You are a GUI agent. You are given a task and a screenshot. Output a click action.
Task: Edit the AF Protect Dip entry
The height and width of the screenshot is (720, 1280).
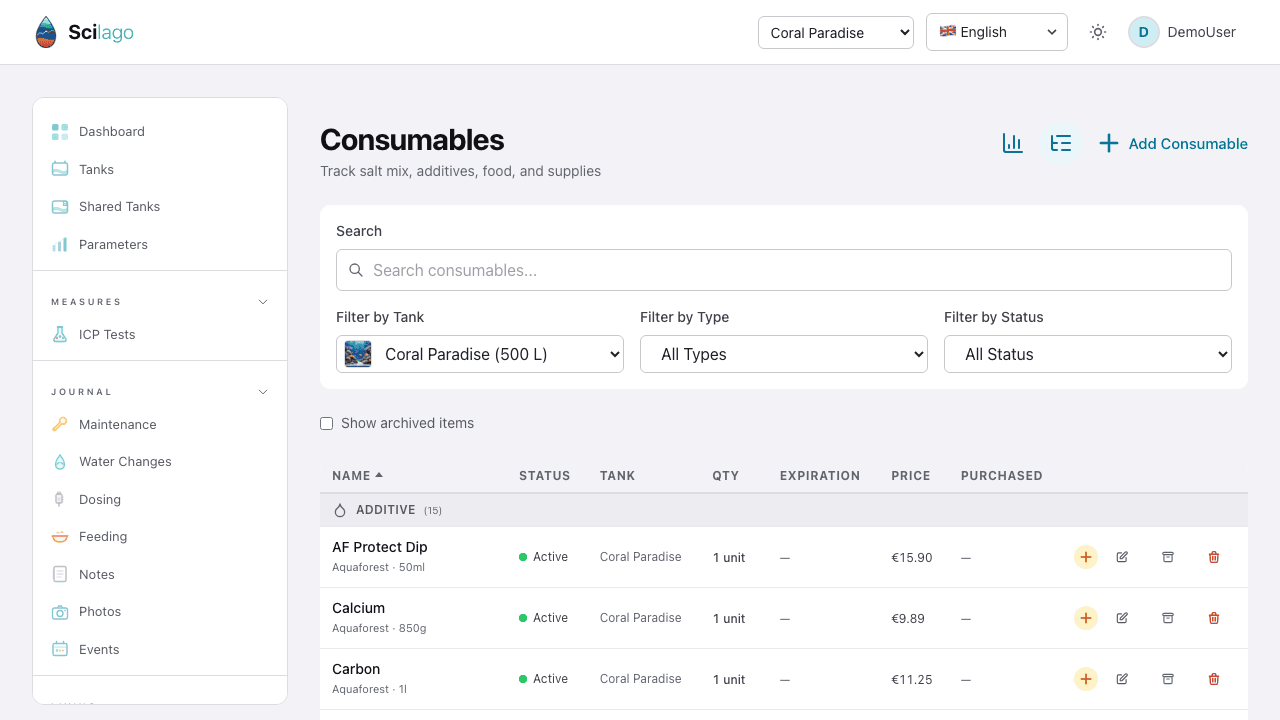[1122, 557]
